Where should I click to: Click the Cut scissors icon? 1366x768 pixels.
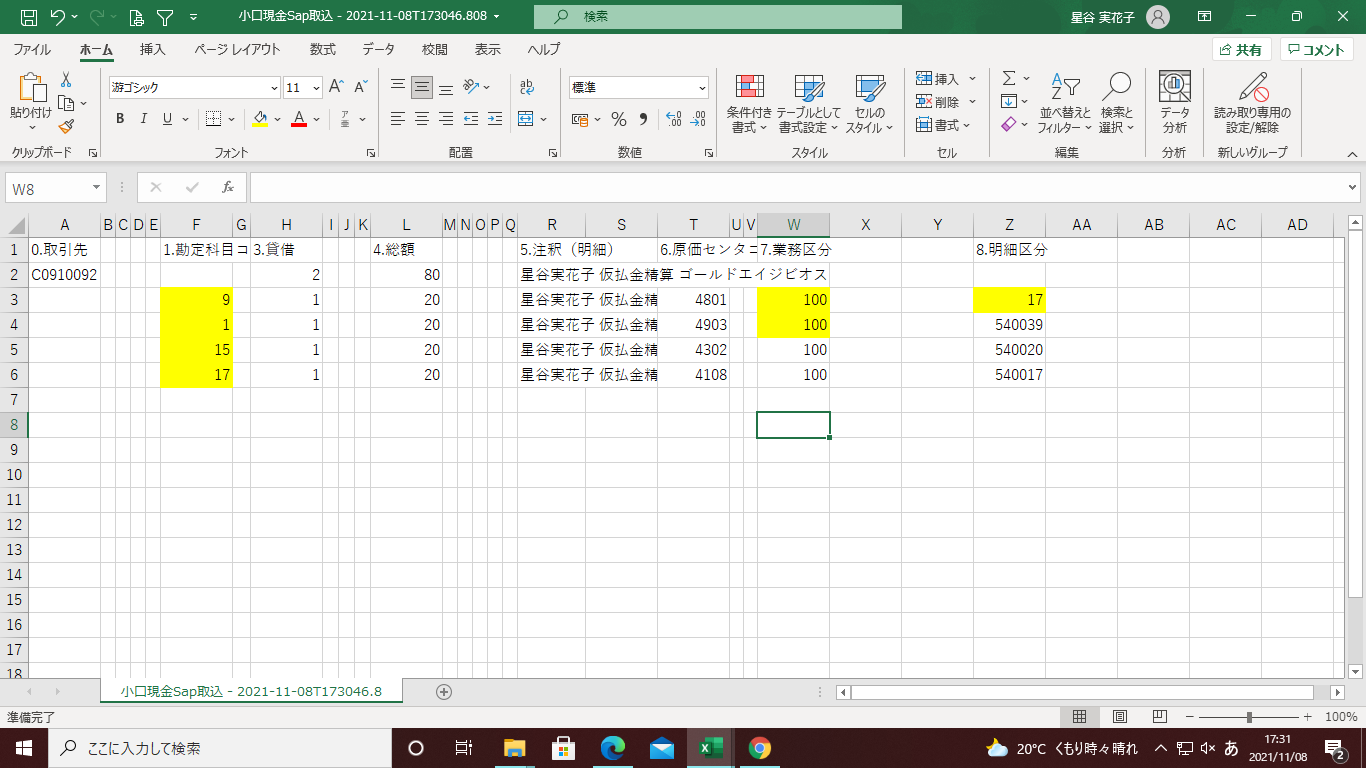pyautogui.click(x=66, y=80)
